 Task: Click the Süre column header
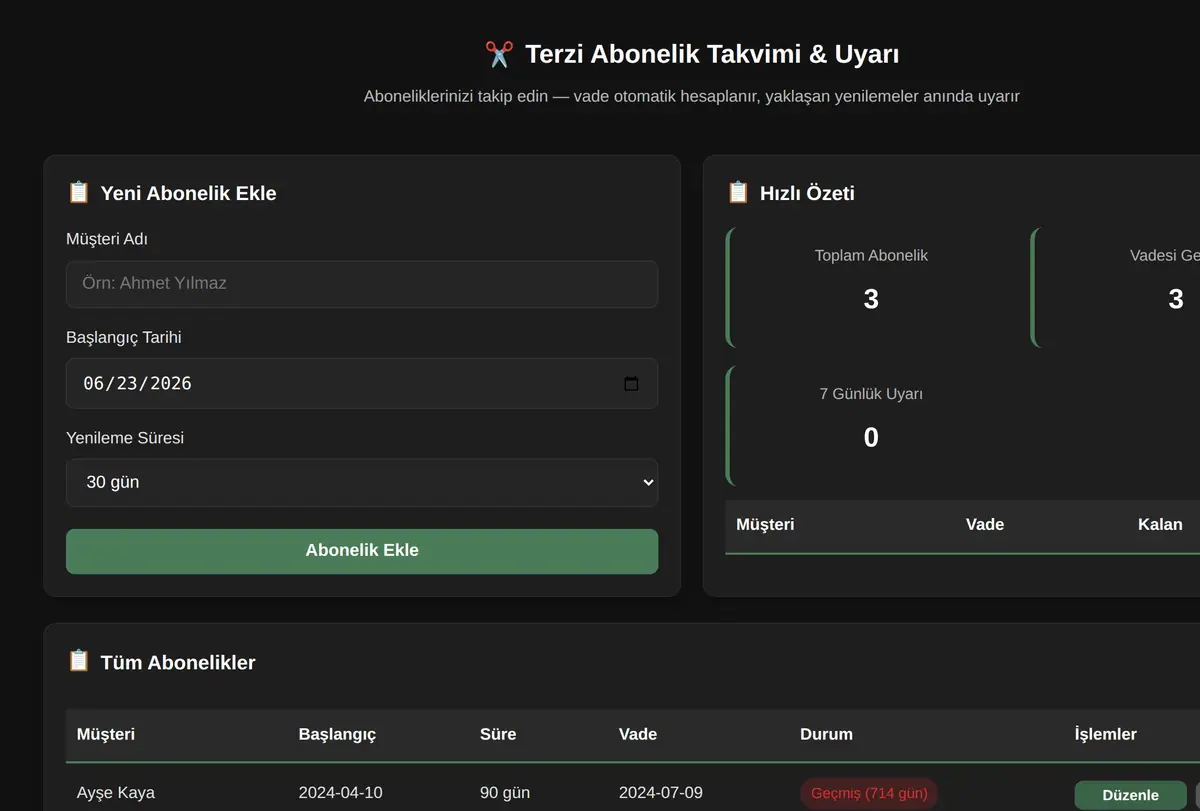(x=498, y=734)
